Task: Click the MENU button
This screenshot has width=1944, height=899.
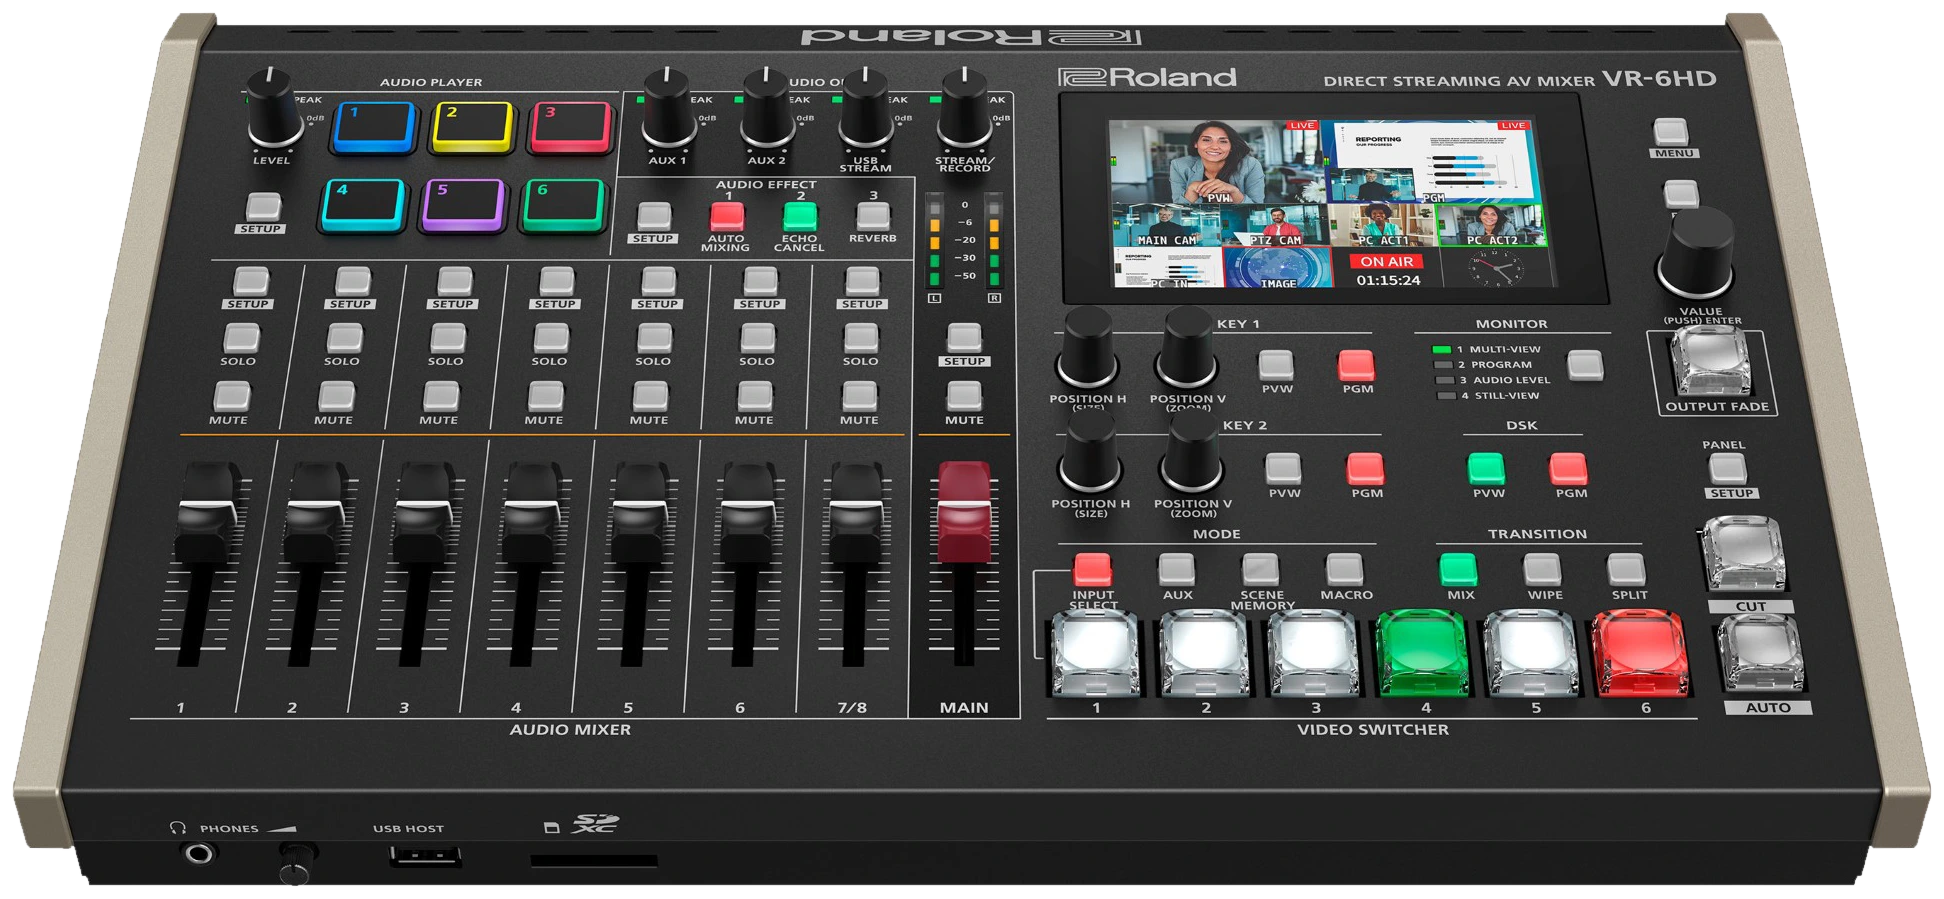Action: point(1671,132)
